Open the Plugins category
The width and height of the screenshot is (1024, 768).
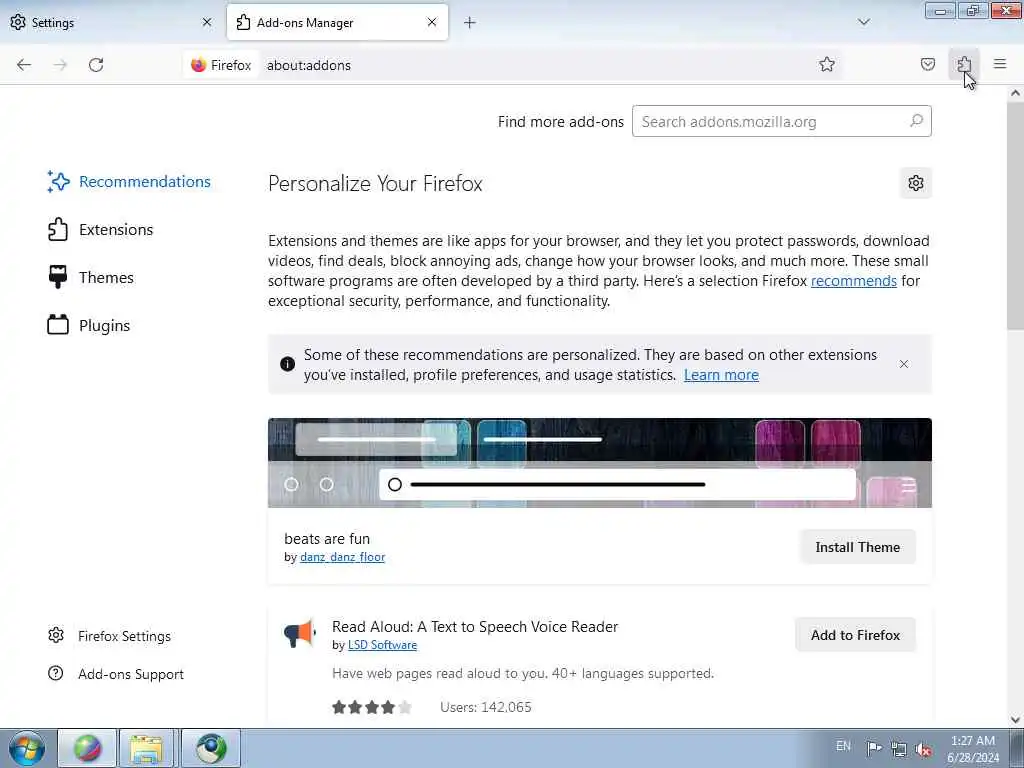click(89, 325)
